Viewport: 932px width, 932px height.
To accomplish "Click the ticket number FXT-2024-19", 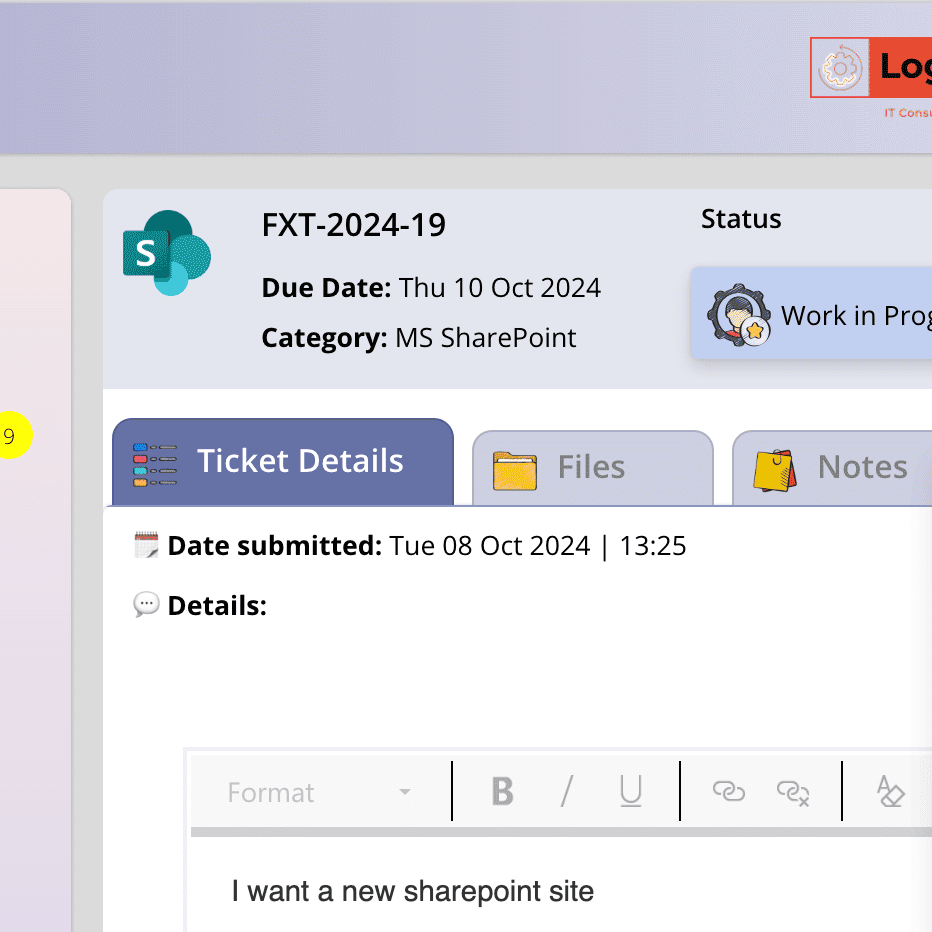I will pyautogui.click(x=354, y=225).
